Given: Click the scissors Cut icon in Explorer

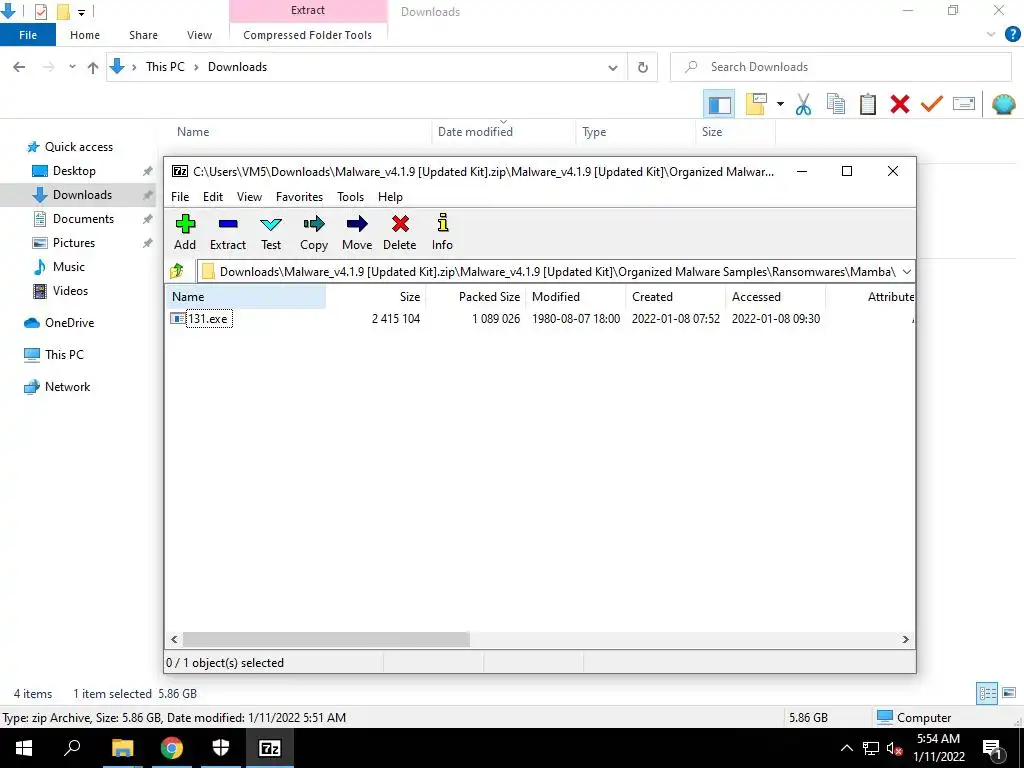Looking at the screenshot, I should pyautogui.click(x=803, y=104).
